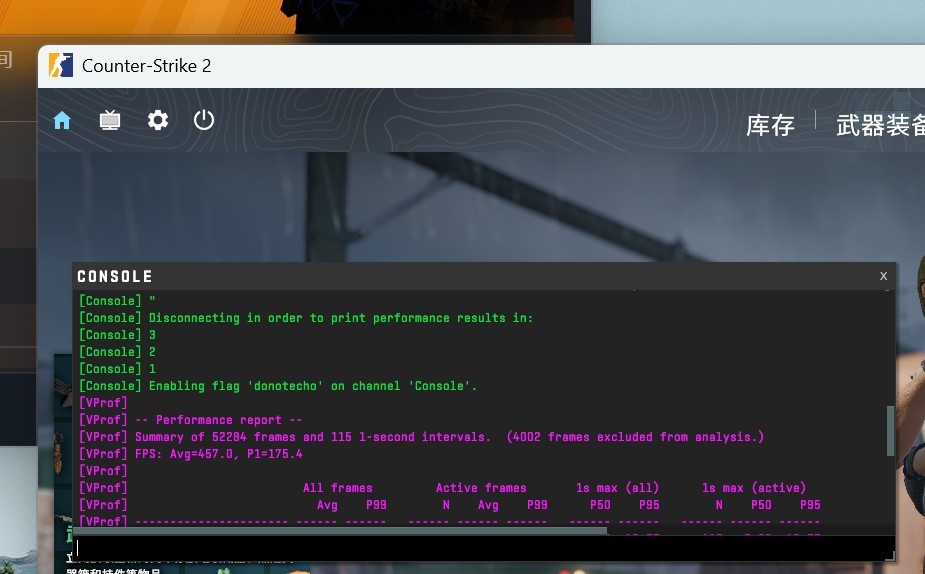
Task: Close the console with the x button
Action: pos(883,275)
